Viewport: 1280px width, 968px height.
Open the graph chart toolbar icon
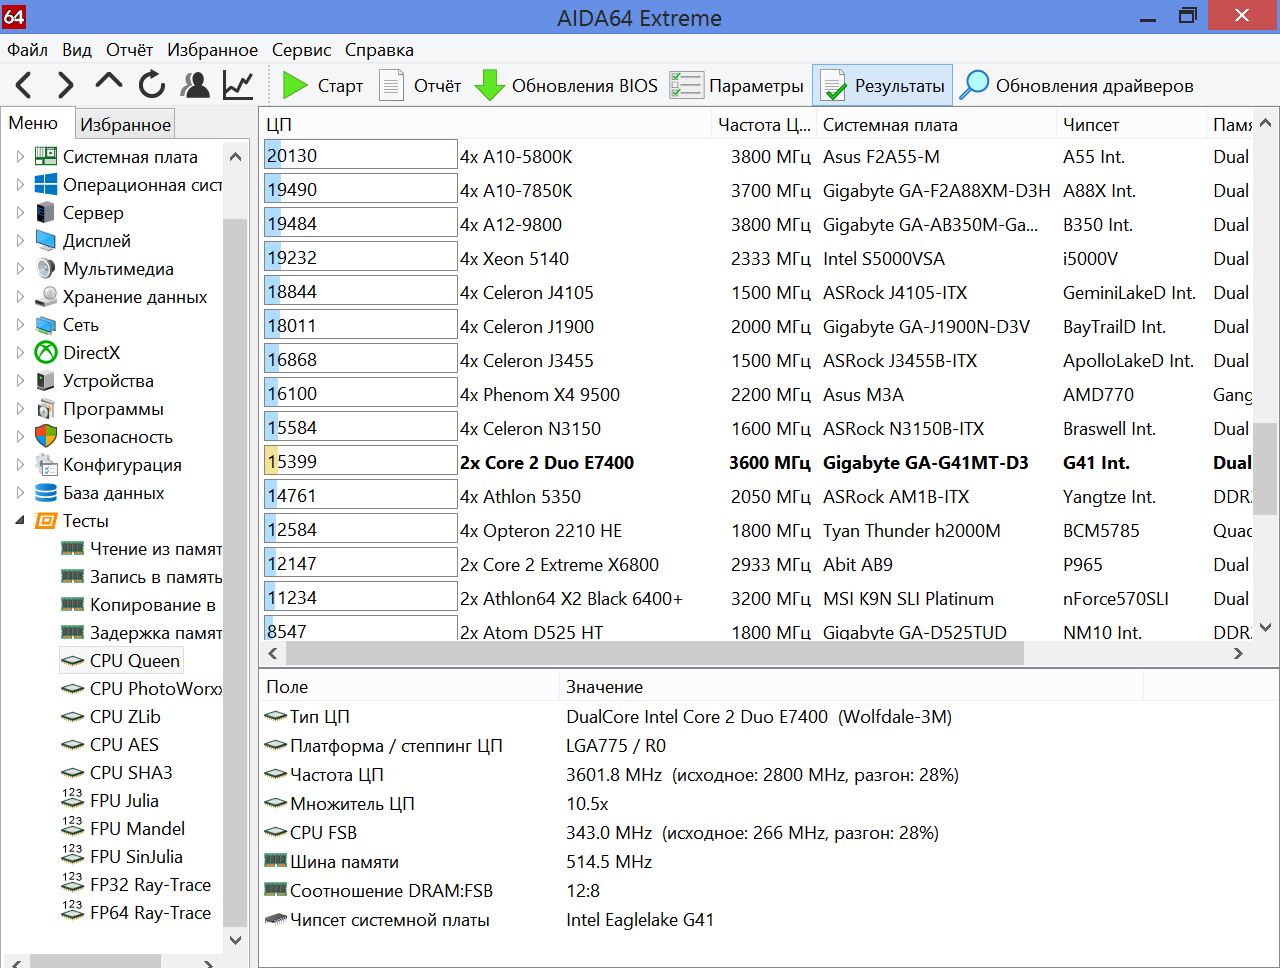(x=238, y=85)
